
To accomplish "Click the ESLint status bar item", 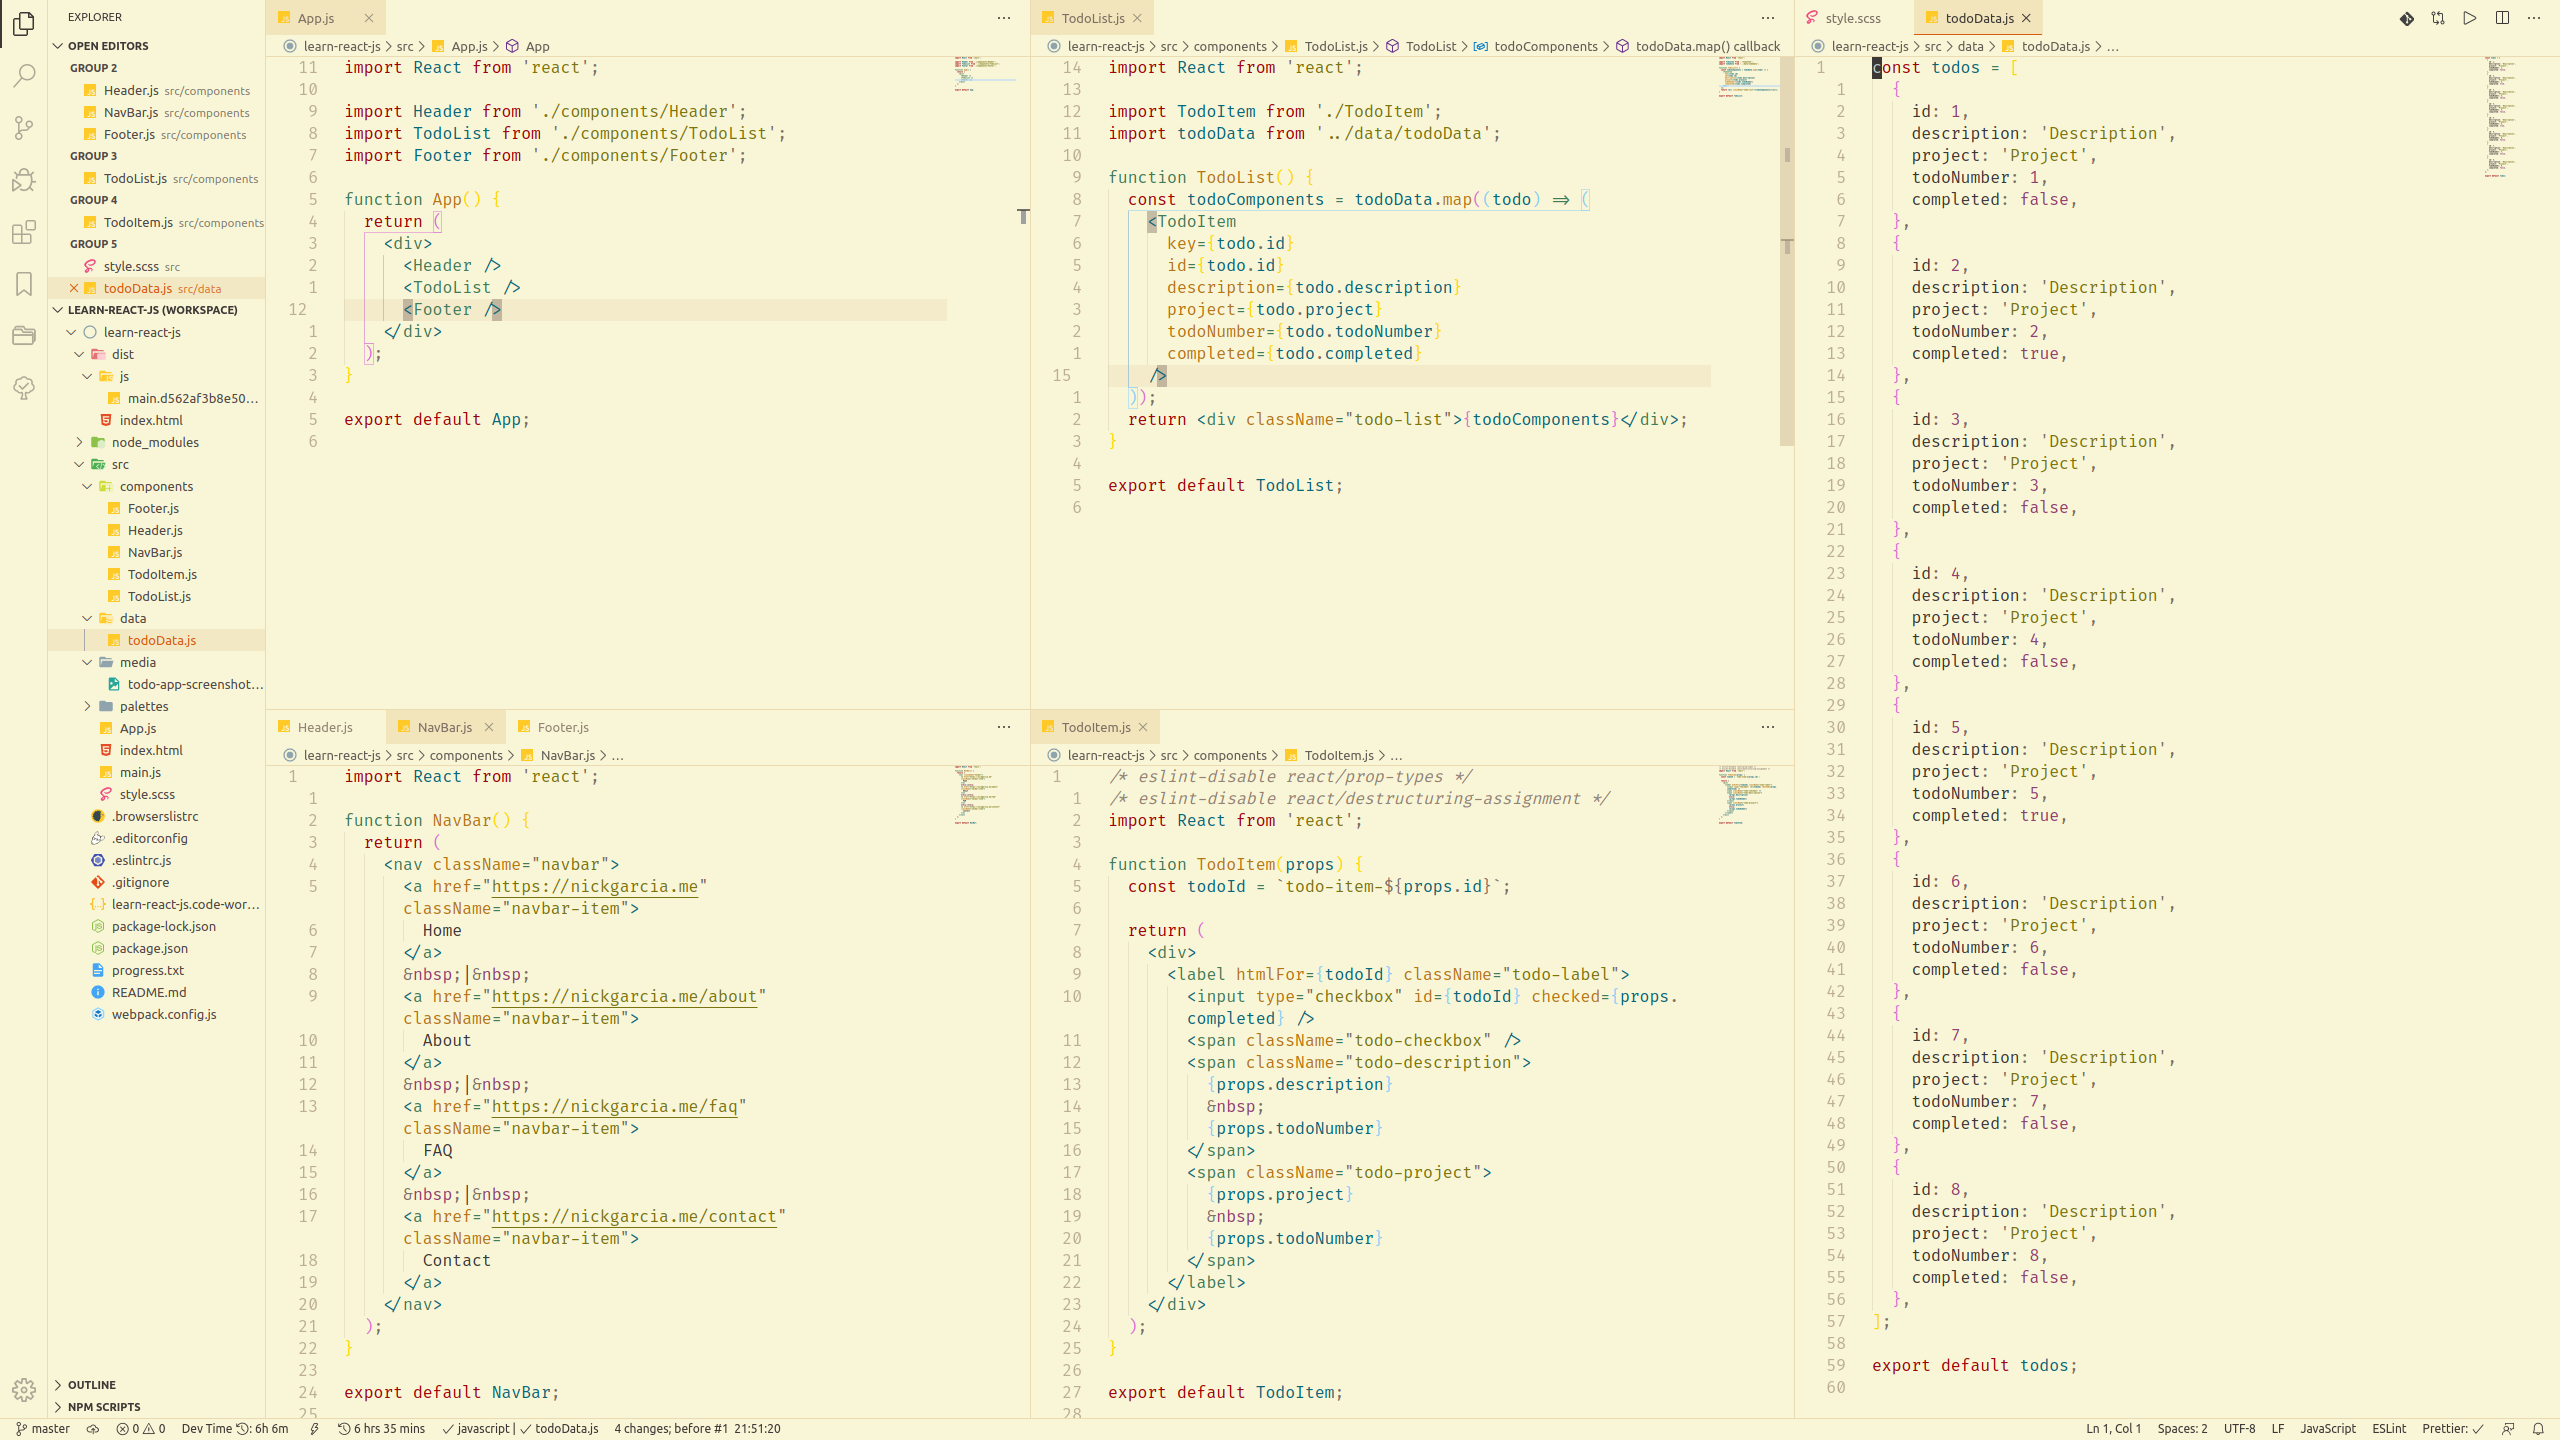I will tap(2389, 1429).
